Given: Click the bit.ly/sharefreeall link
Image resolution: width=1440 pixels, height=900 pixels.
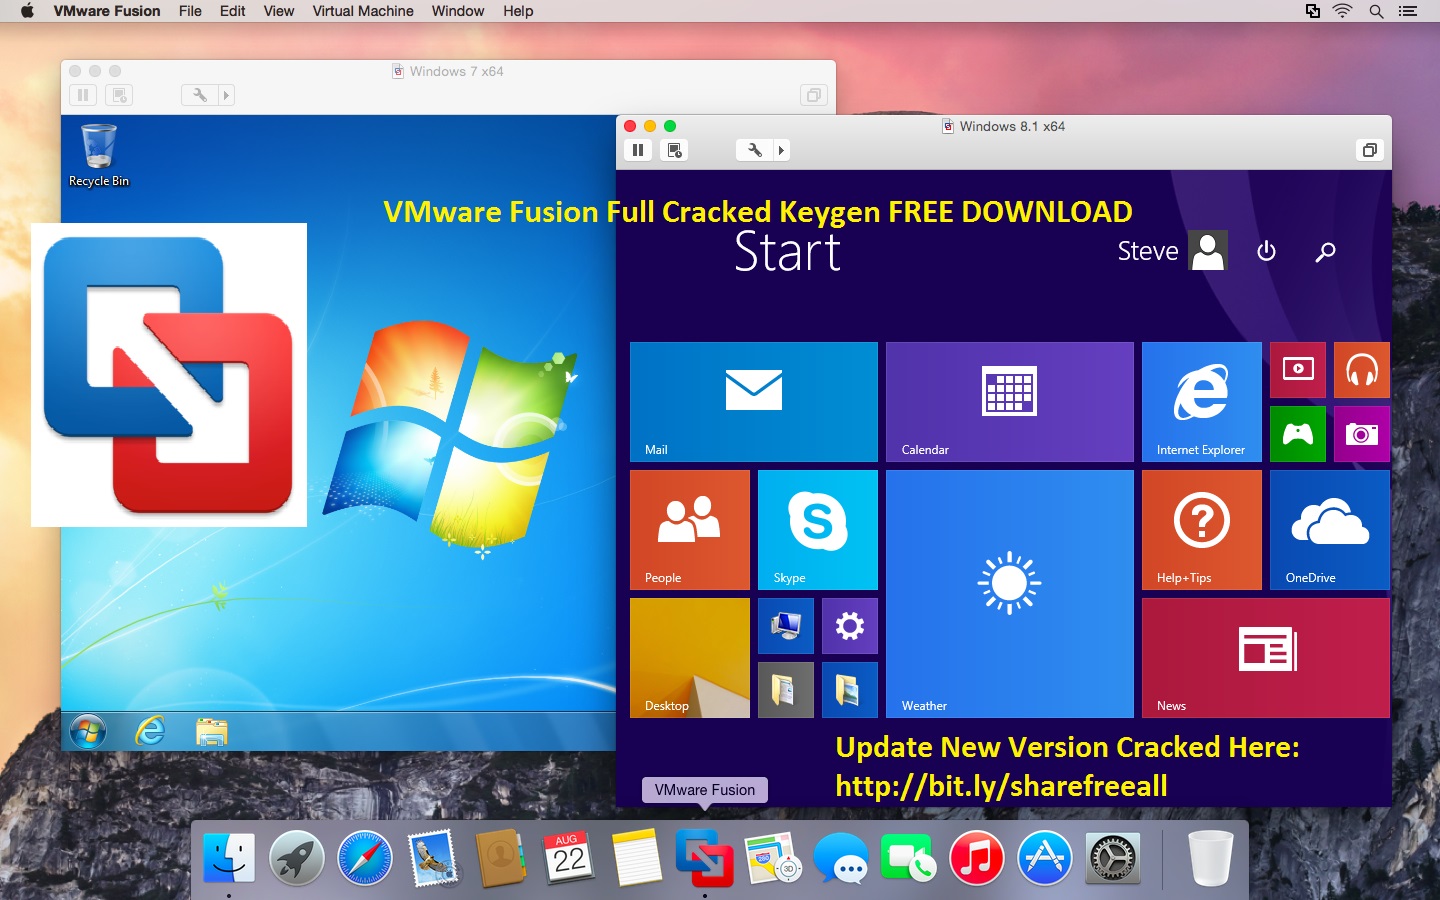Looking at the screenshot, I should click(x=1002, y=787).
